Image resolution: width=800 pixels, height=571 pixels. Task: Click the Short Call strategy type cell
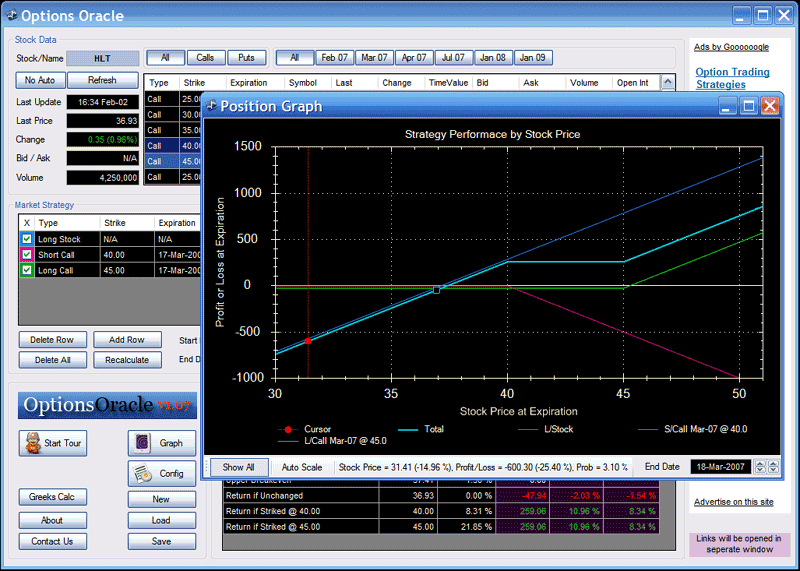click(x=67, y=255)
